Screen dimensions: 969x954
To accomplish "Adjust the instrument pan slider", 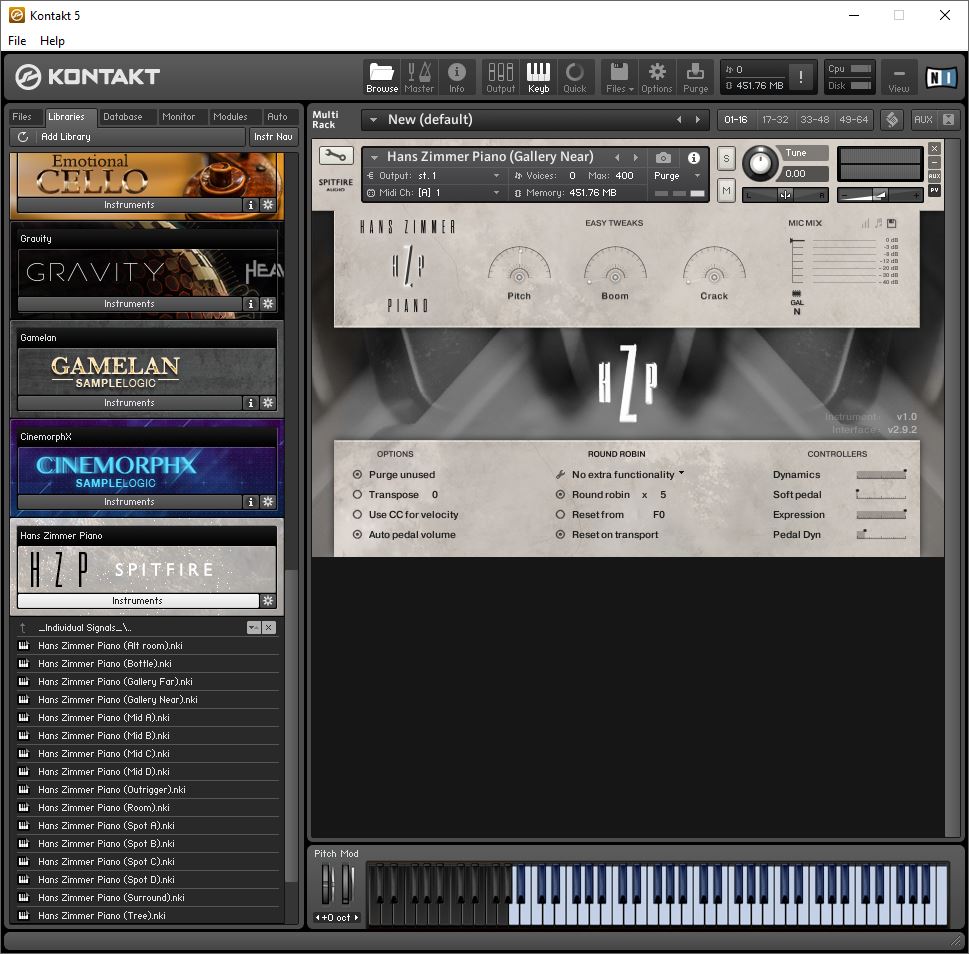I will tap(785, 195).
